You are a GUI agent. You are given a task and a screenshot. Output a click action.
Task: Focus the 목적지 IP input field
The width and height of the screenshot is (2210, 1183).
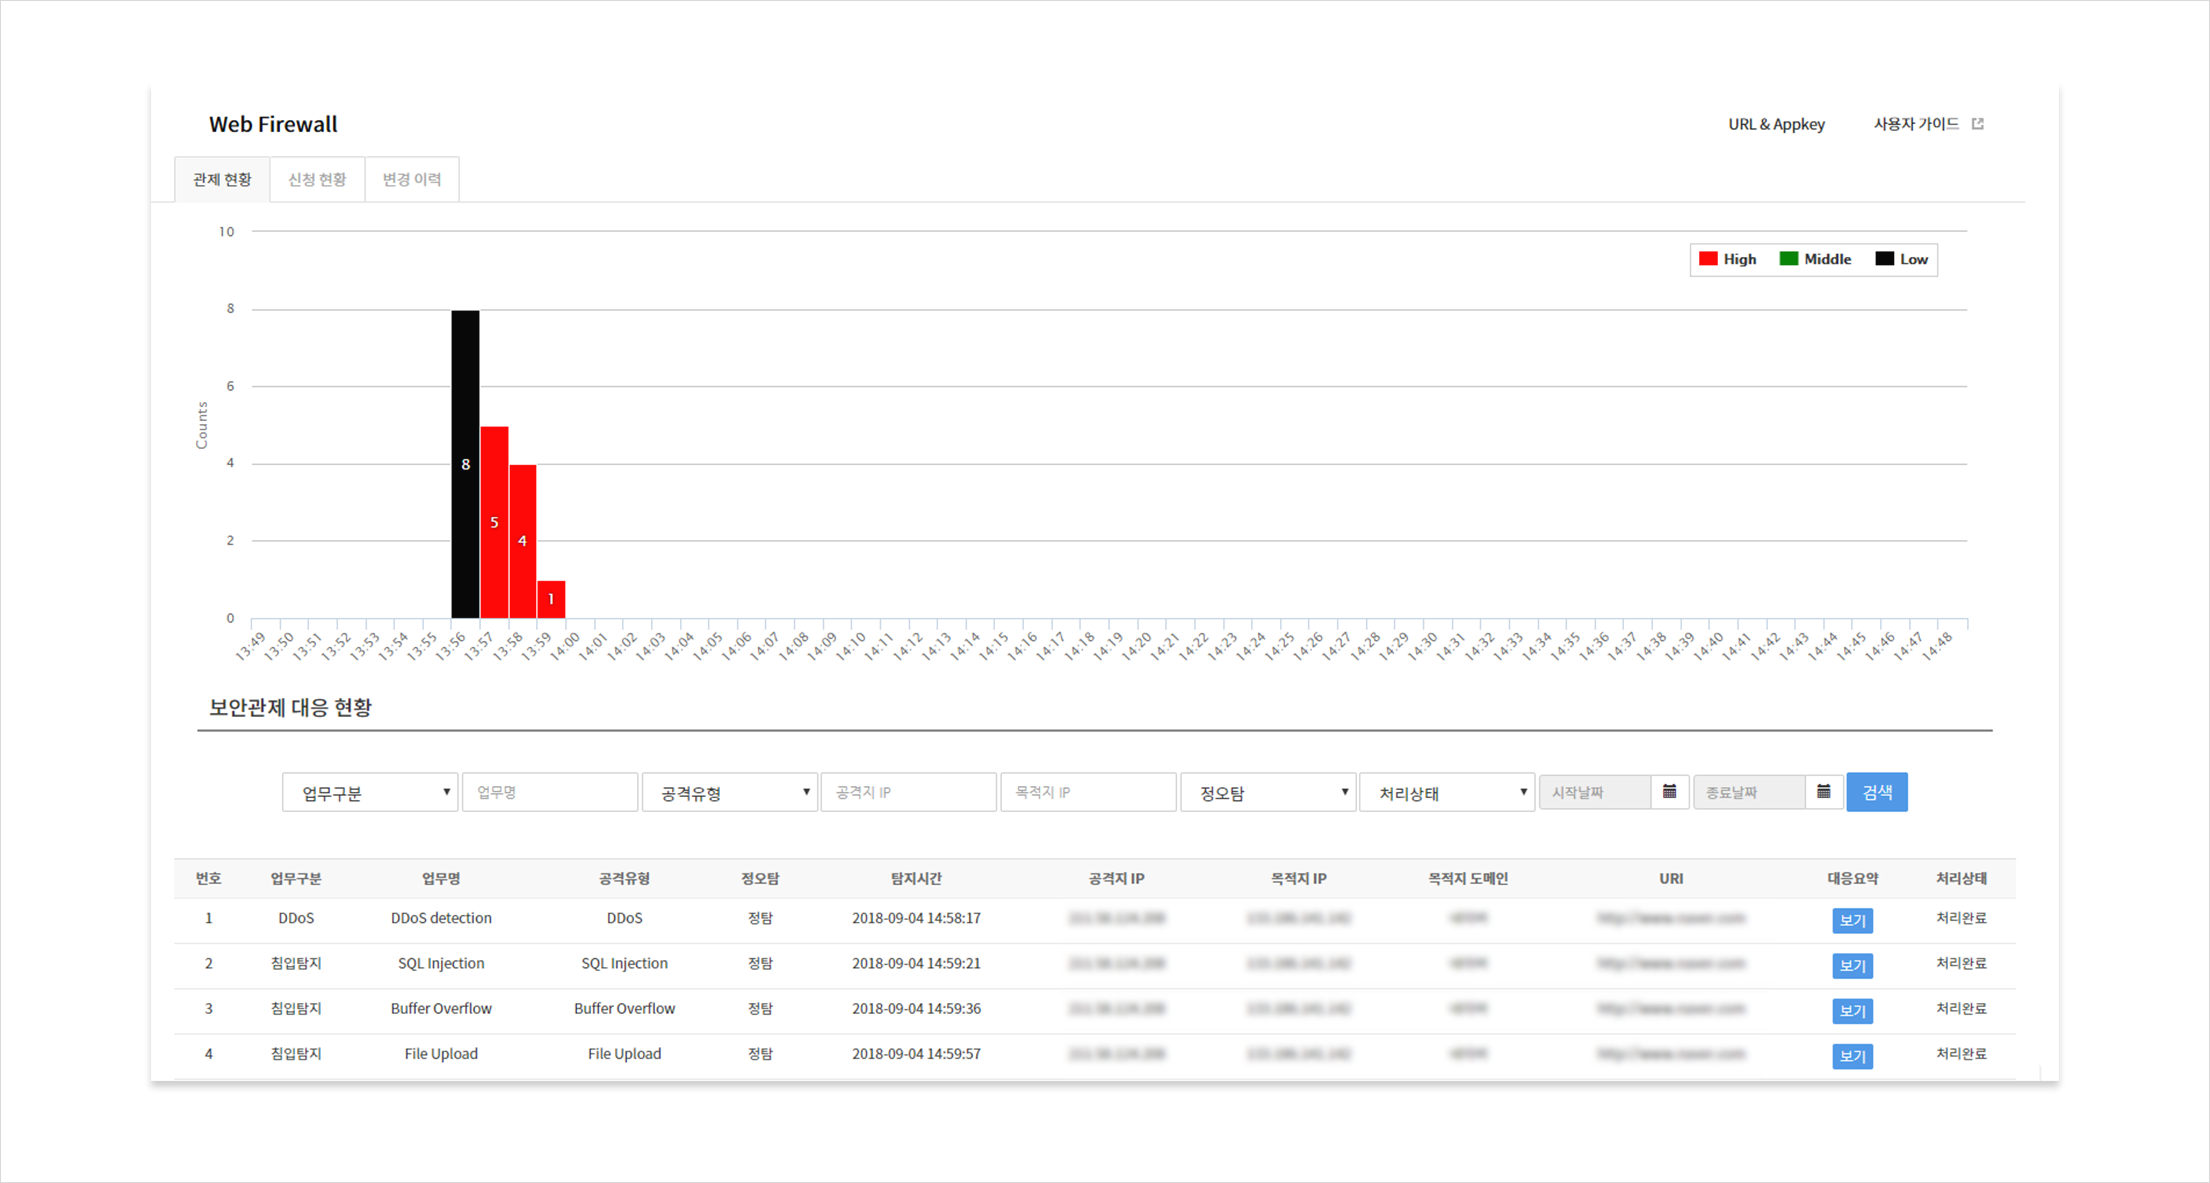(x=1088, y=792)
